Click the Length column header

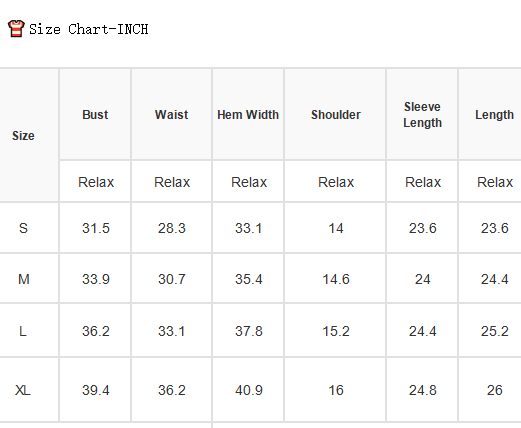pos(494,115)
